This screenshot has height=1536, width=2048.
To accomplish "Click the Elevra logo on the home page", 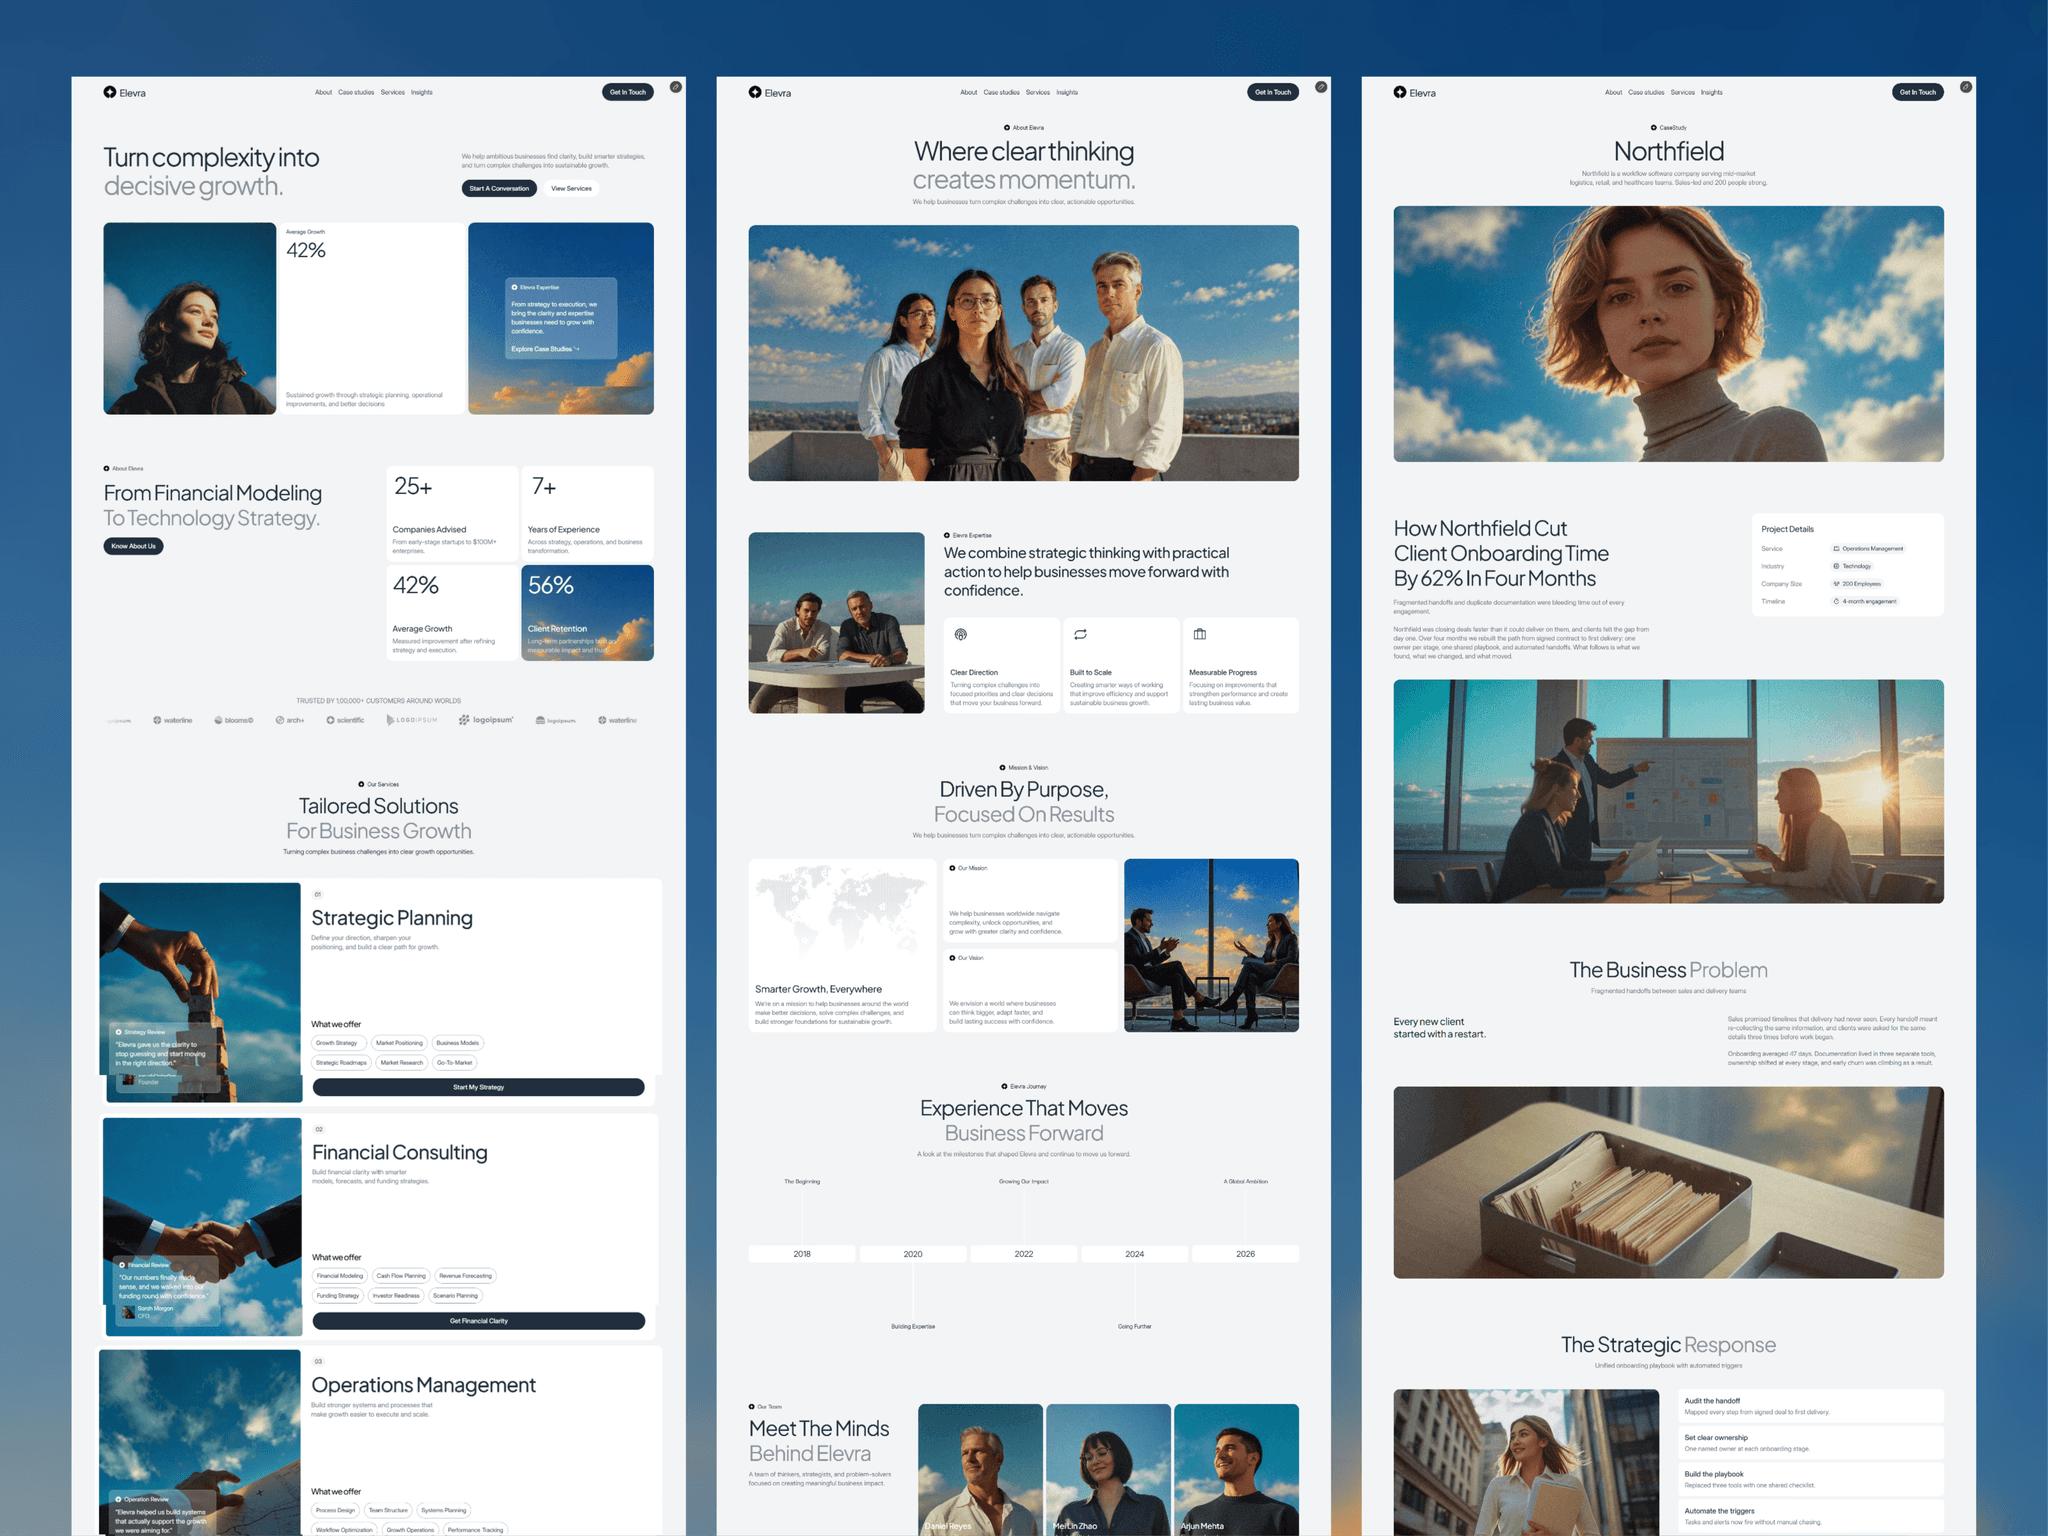I will pos(124,92).
